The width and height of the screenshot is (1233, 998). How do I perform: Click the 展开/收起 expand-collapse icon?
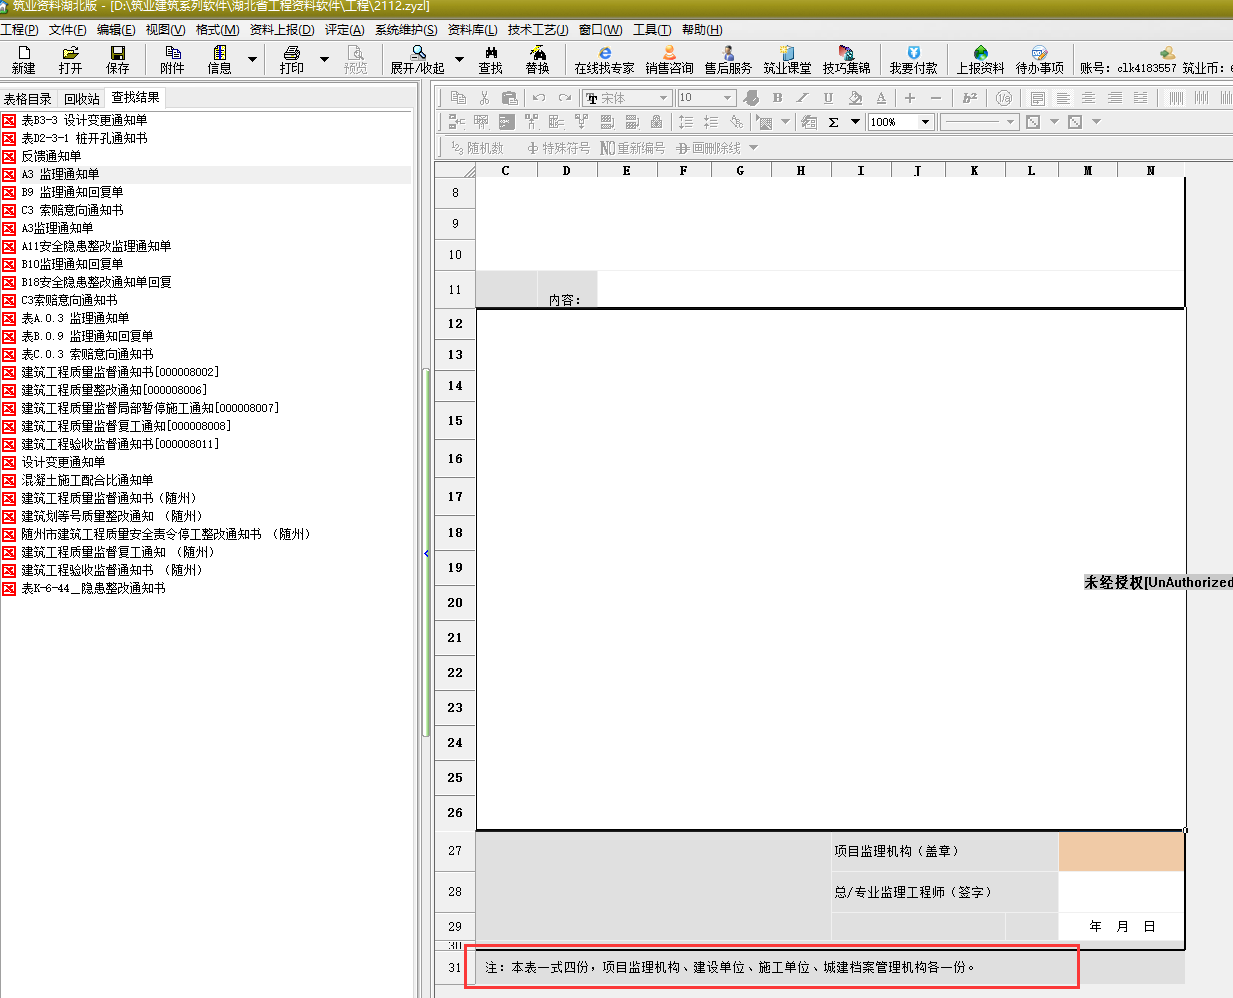pos(417,59)
